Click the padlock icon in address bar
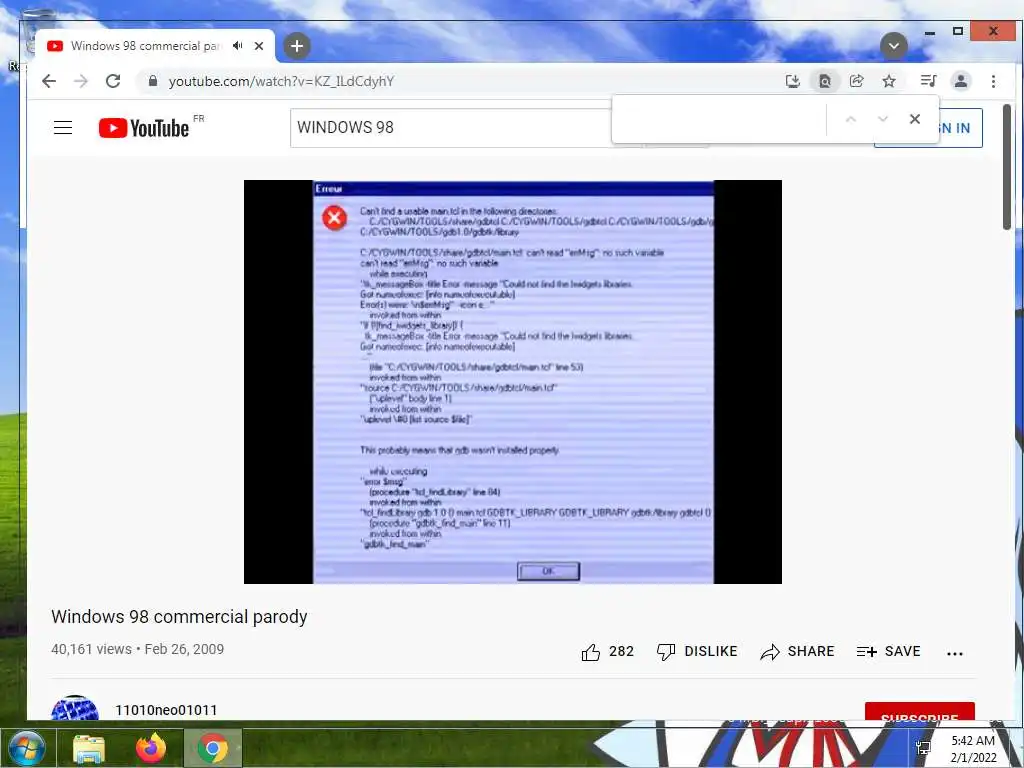 click(153, 81)
